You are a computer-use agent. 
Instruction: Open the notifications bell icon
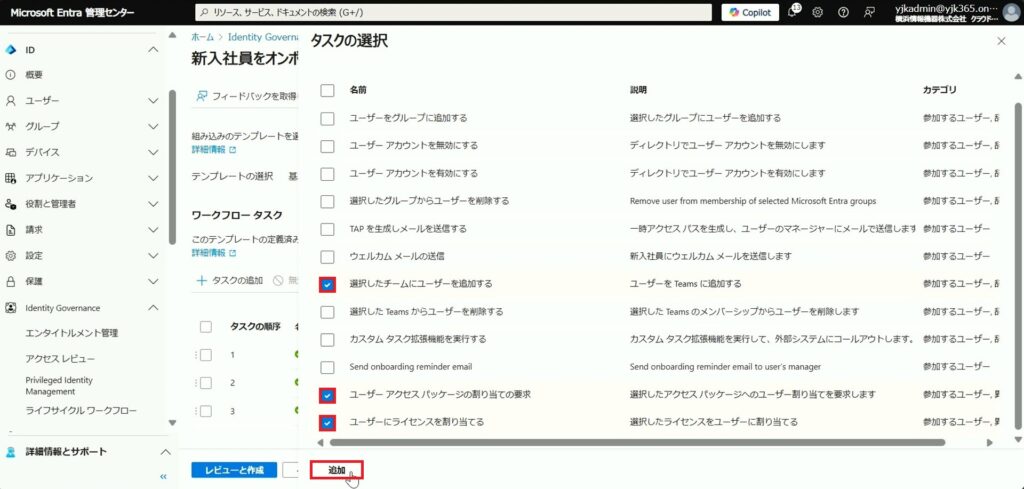[x=792, y=12]
